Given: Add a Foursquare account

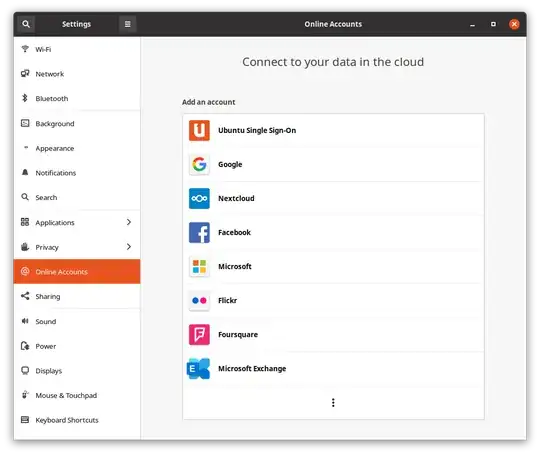Looking at the screenshot, I should 333,334.
